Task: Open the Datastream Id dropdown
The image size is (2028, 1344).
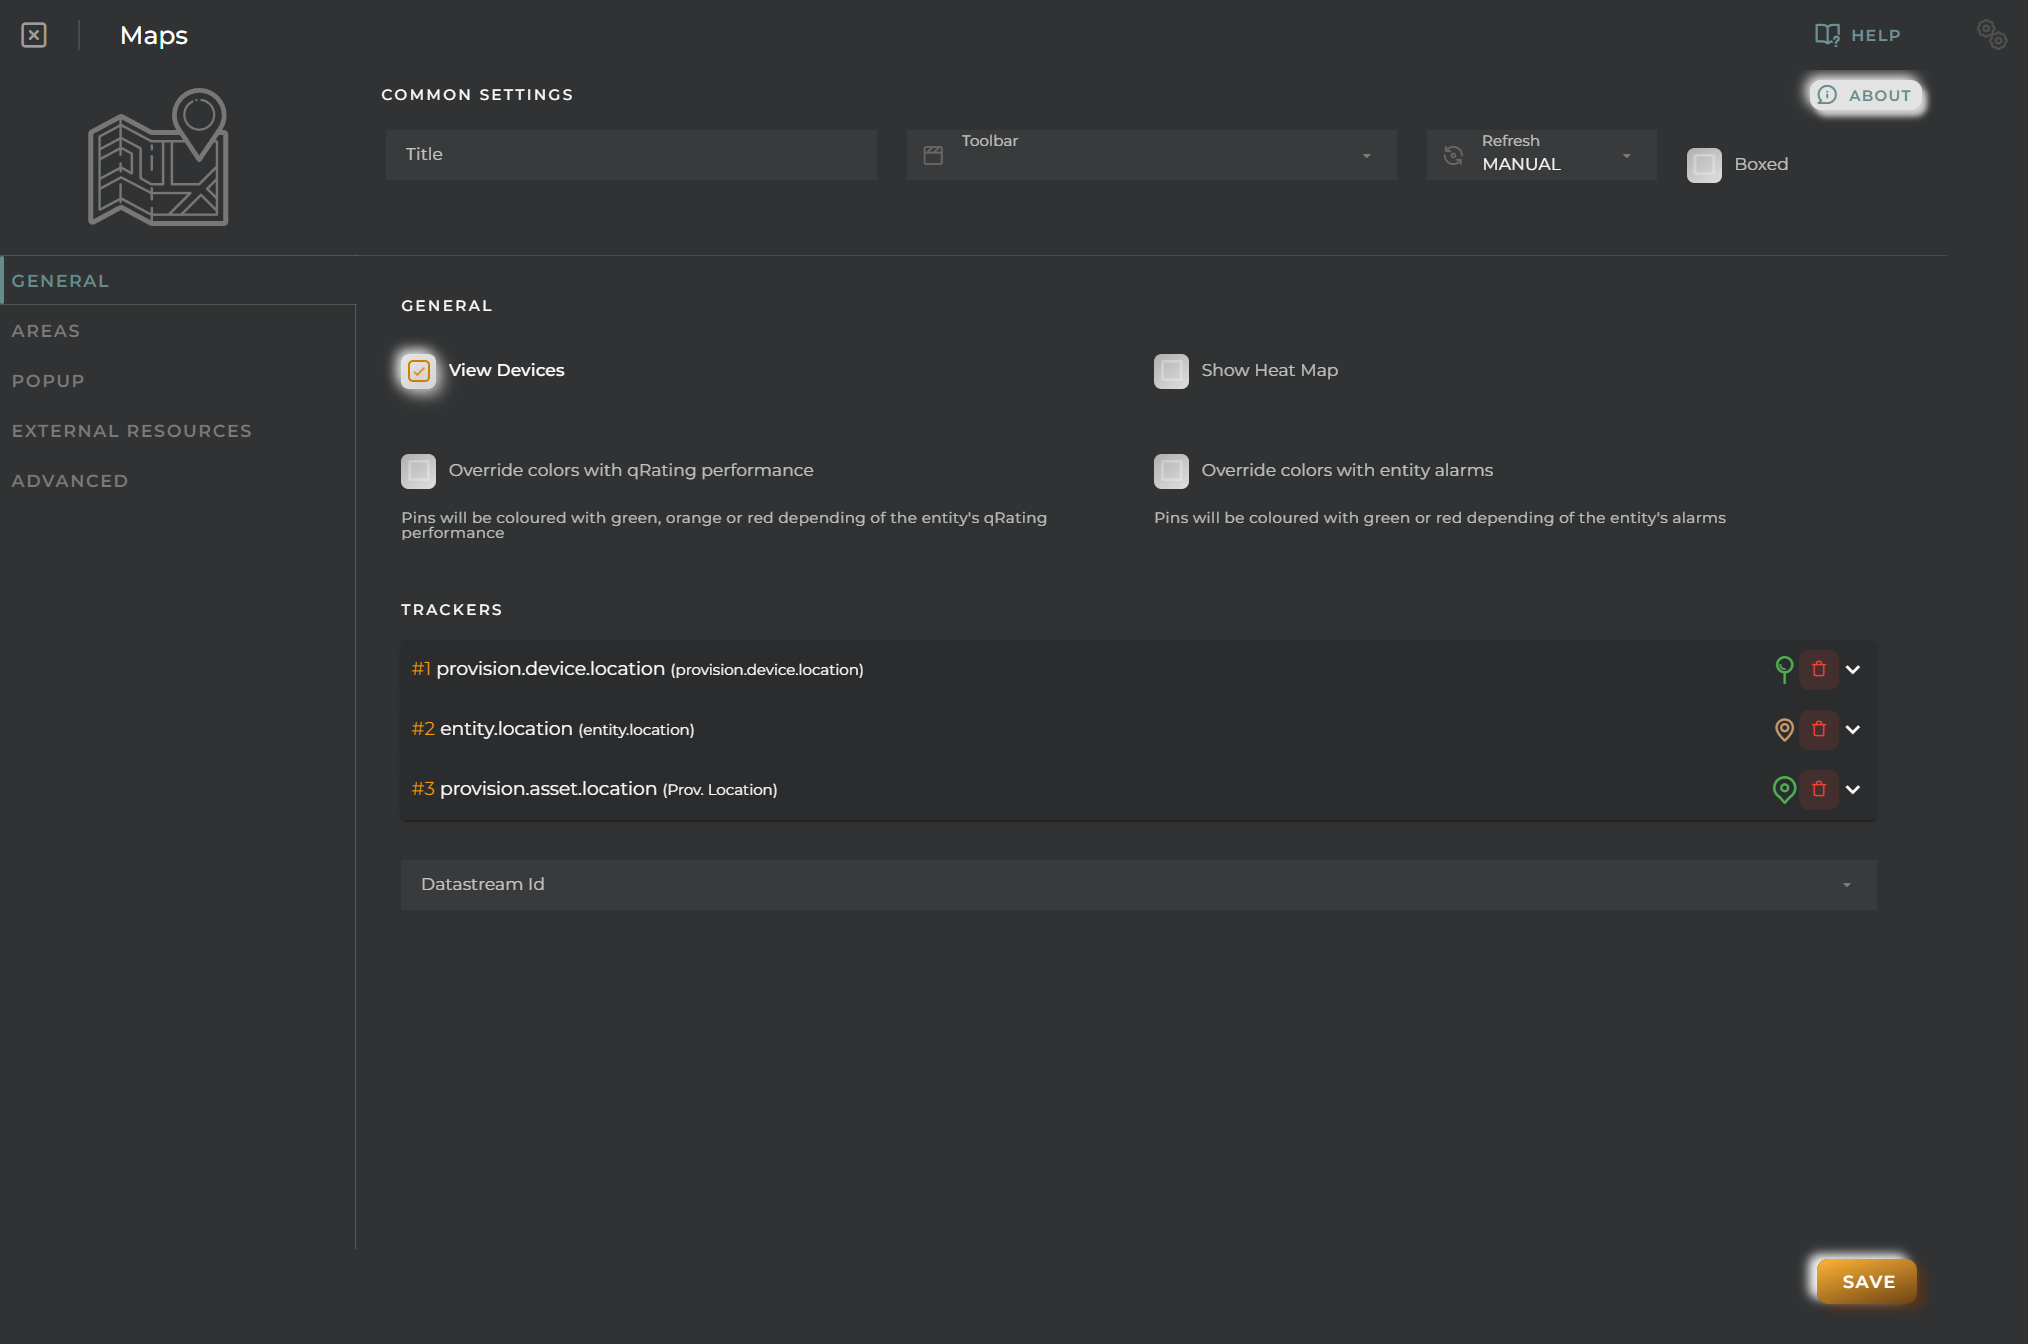Action: click(x=1138, y=885)
